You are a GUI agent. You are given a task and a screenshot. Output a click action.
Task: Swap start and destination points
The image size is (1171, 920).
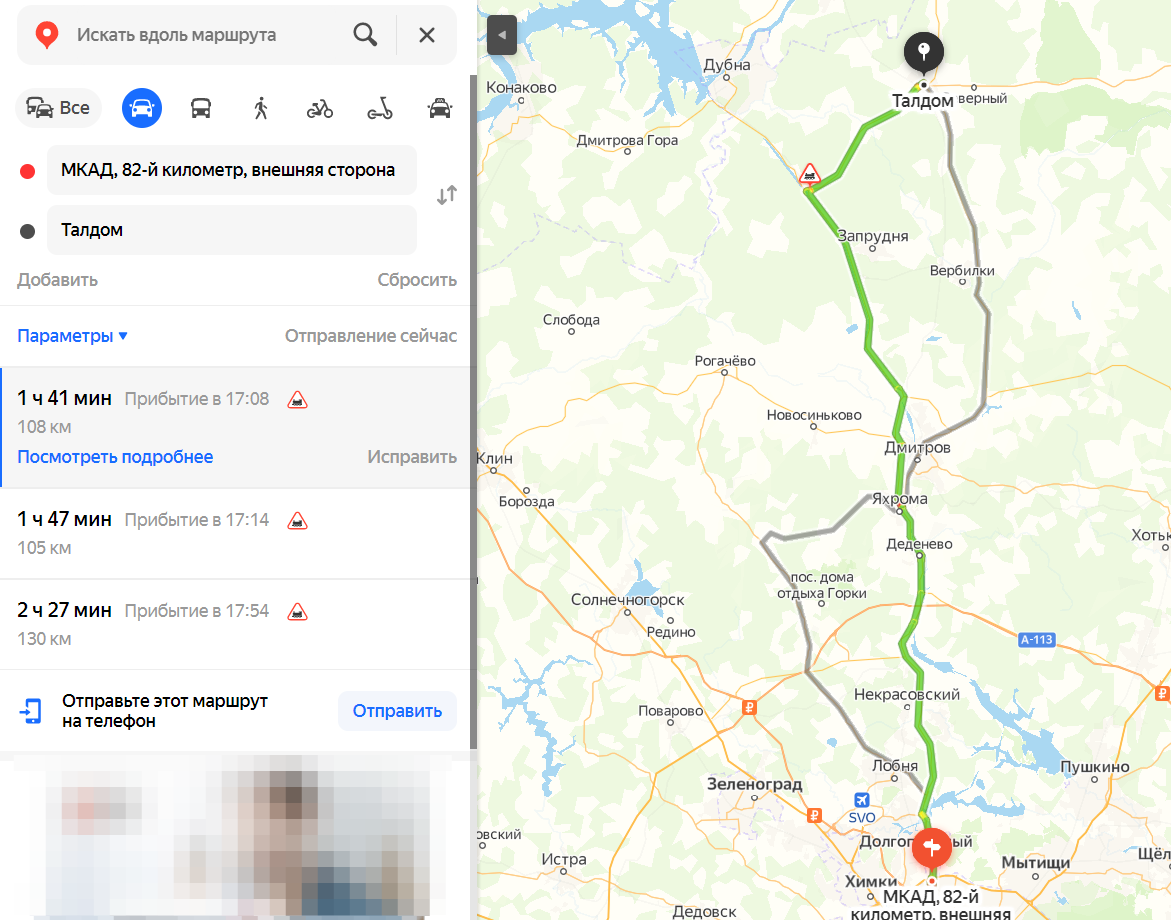coord(447,196)
